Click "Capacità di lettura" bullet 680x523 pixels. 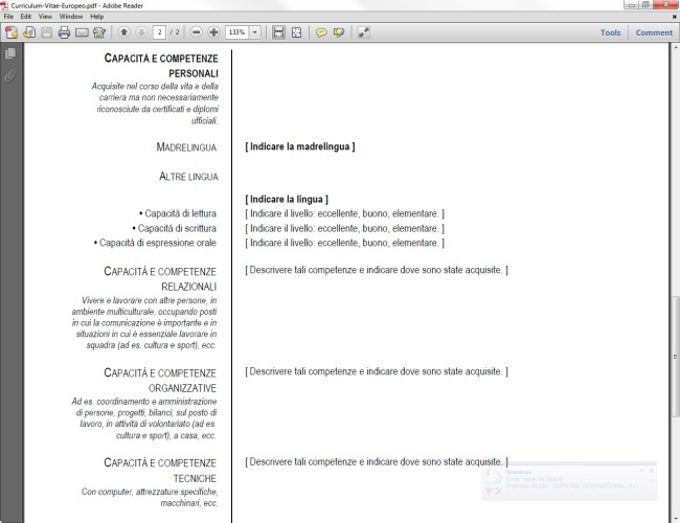[178, 213]
